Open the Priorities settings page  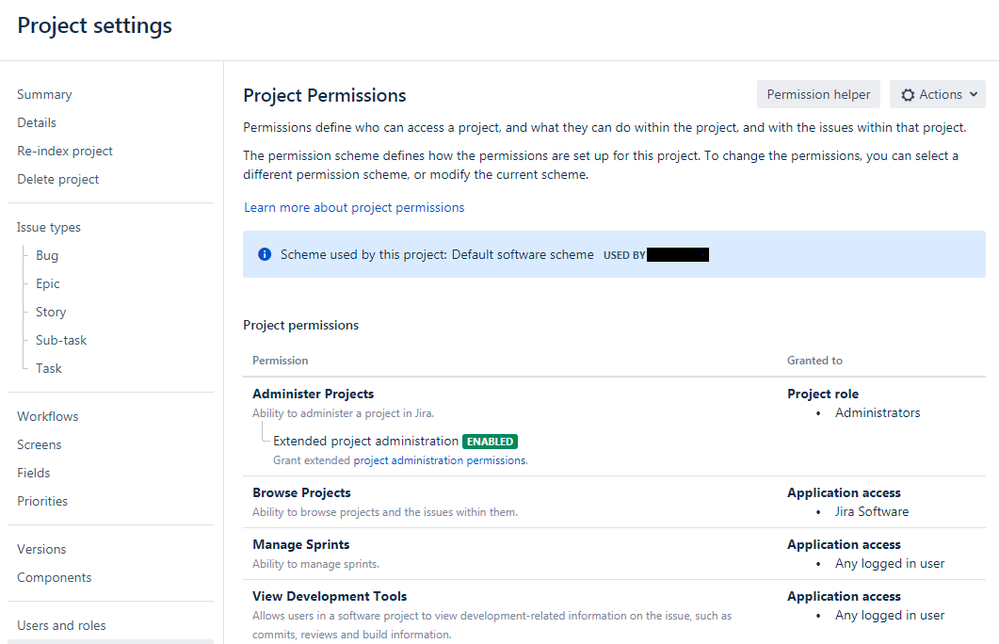point(42,501)
